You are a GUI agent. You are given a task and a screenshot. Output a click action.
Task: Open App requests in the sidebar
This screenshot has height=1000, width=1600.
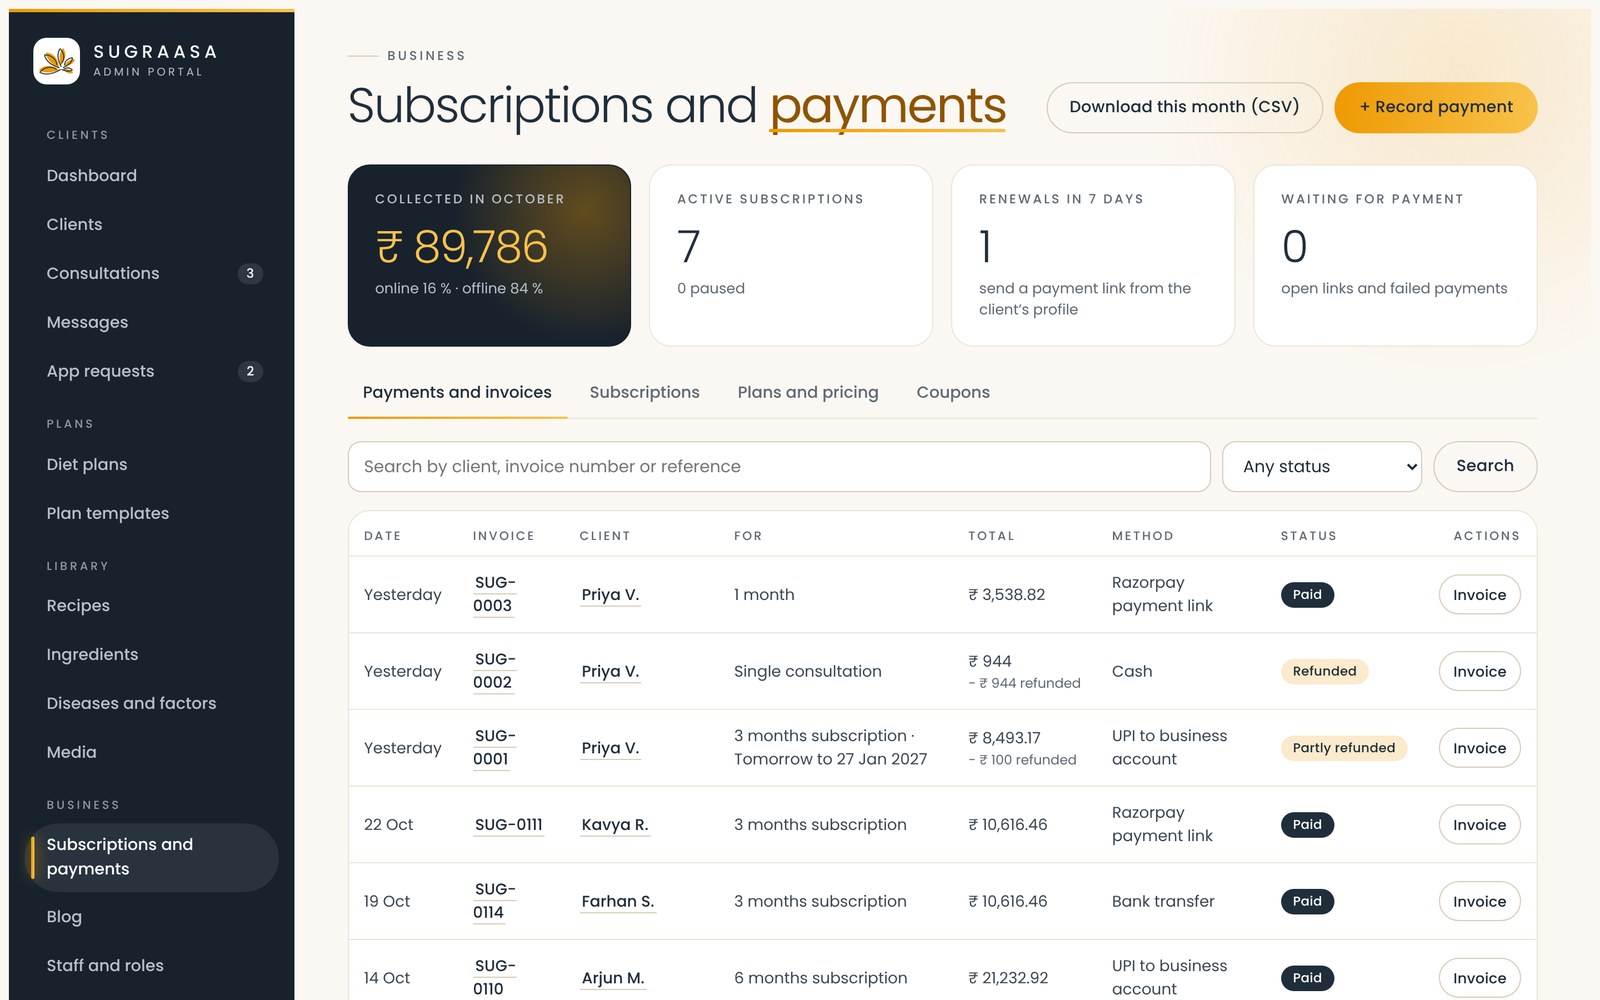point(151,371)
